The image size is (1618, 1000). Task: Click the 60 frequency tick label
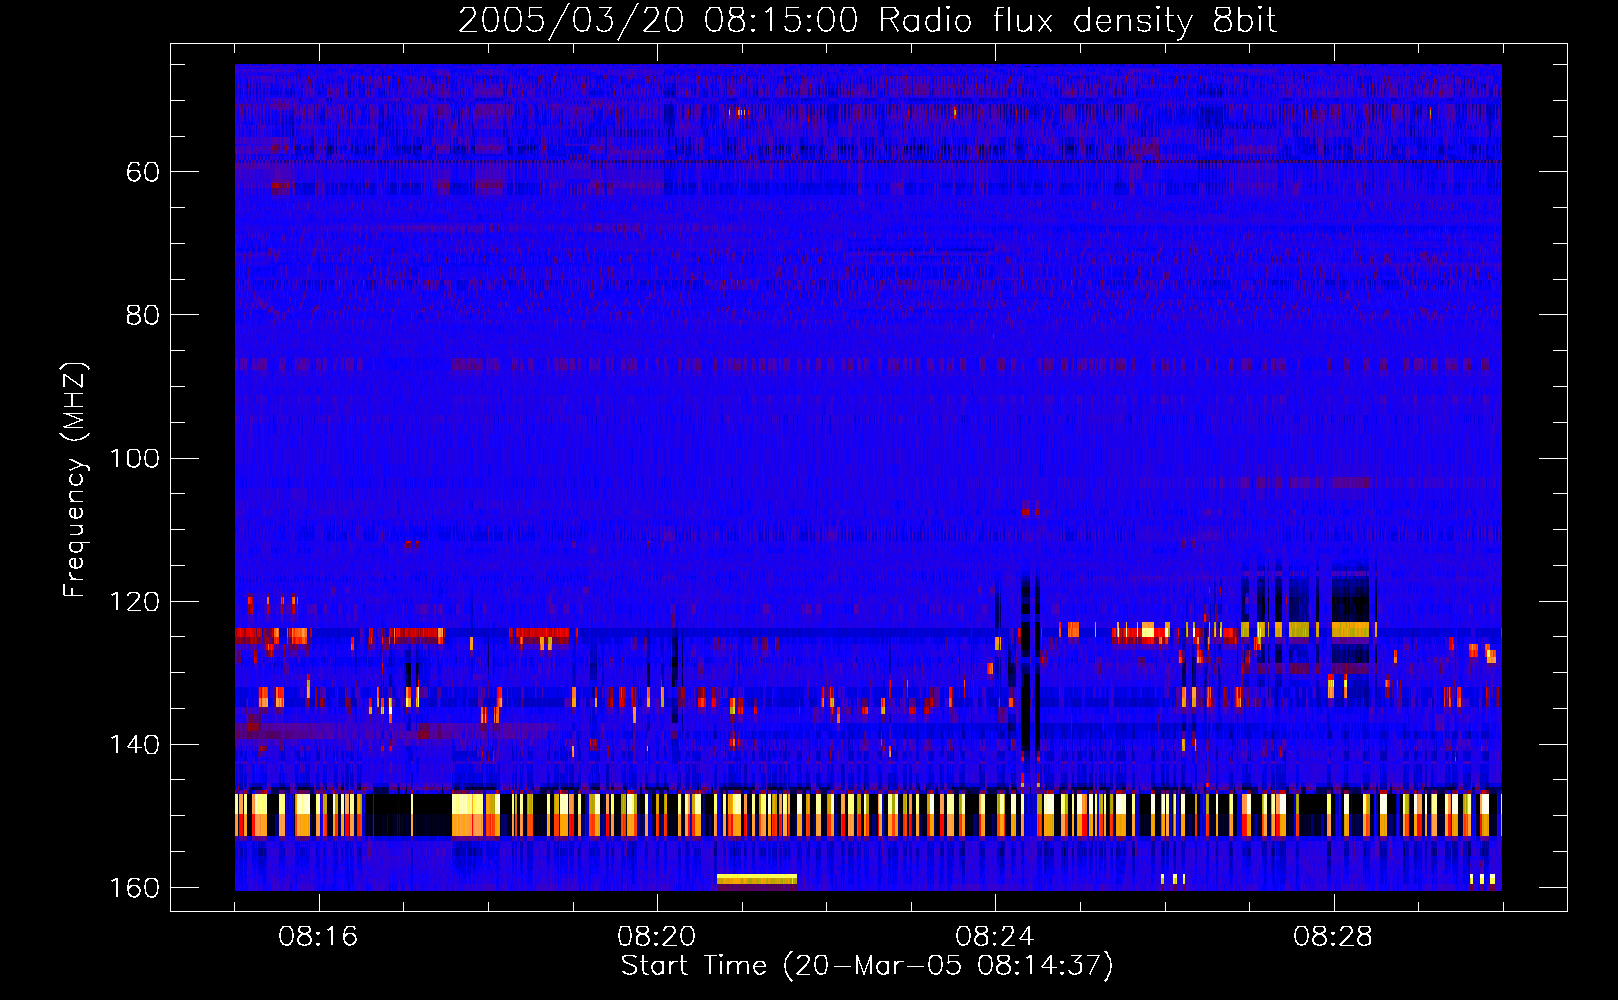[x=142, y=172]
